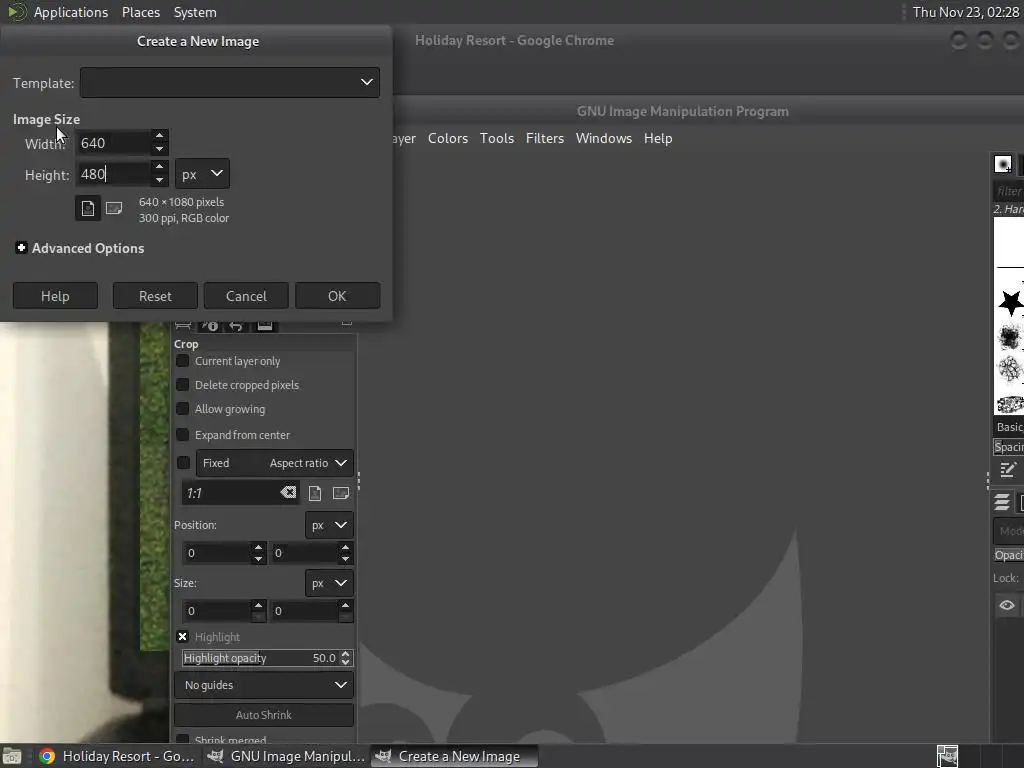Open the px unit dropdown in Image Size
Viewport: 1024px width, 768px height.
tap(202, 174)
